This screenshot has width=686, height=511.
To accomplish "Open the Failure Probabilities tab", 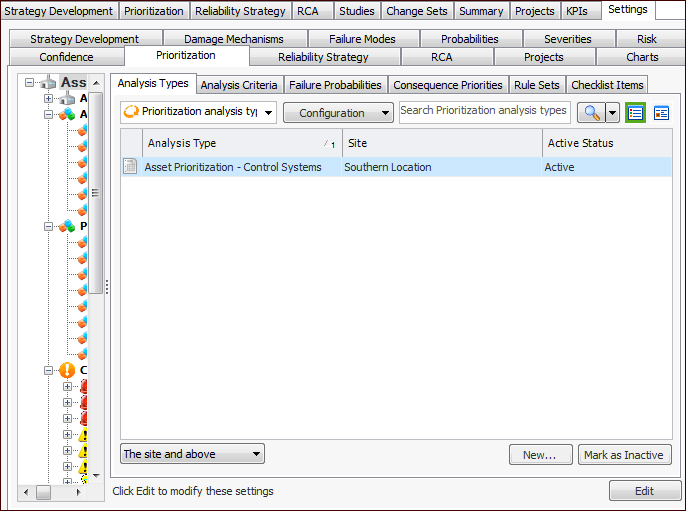I will (335, 85).
